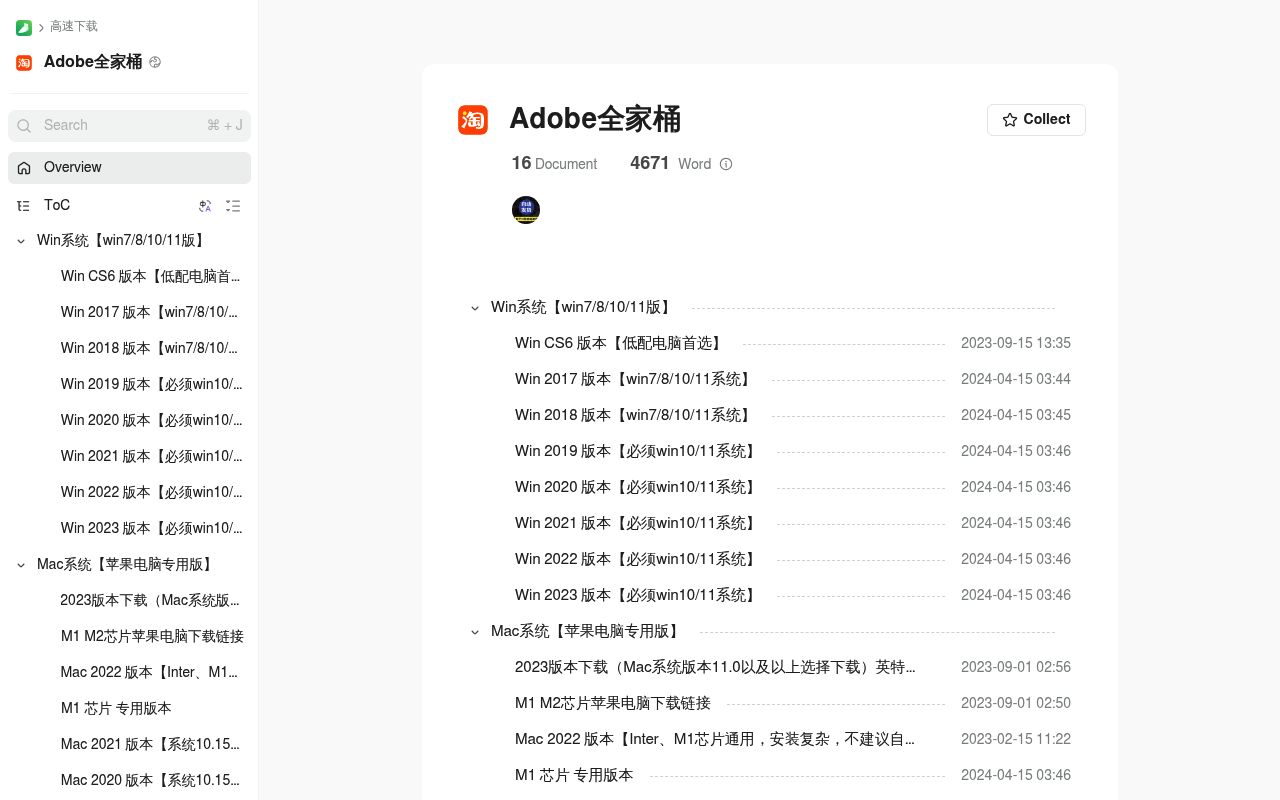Click the orange 淘 icon in the sidebar header
Viewport: 1280px width, 800px height.
(x=24, y=62)
